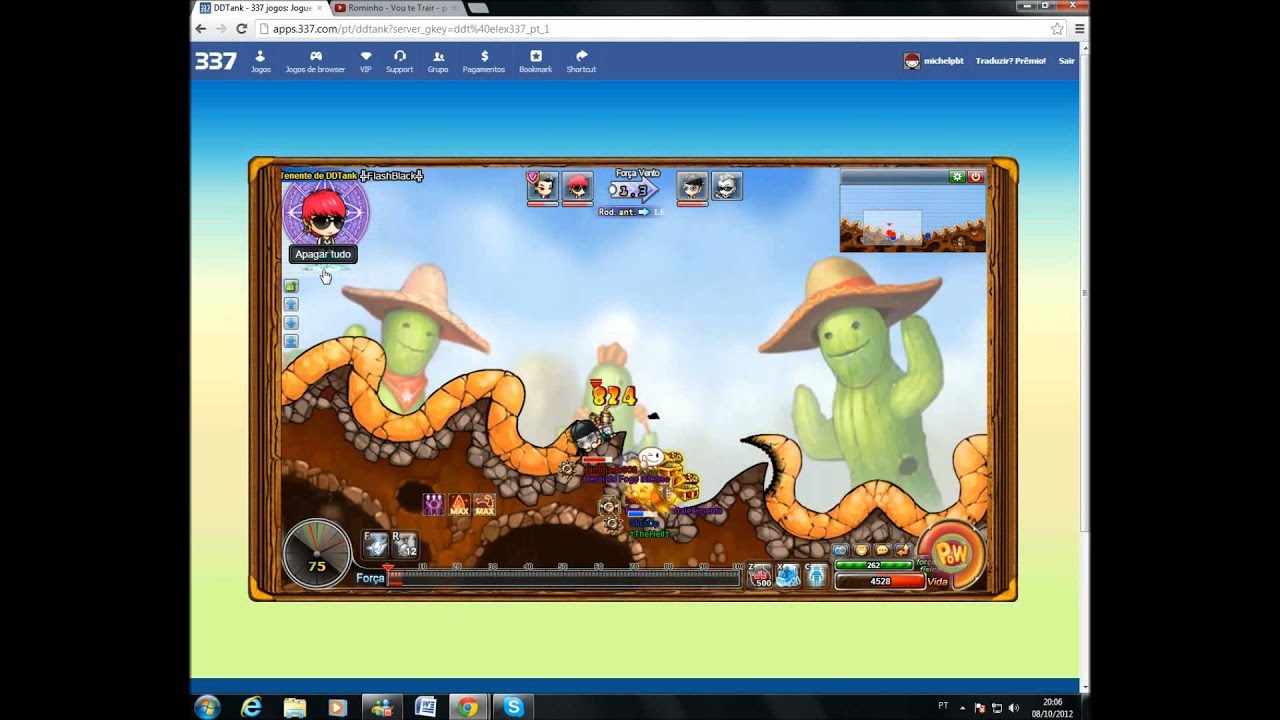Click the minimap view
This screenshot has width=1280, height=720.
click(913, 218)
